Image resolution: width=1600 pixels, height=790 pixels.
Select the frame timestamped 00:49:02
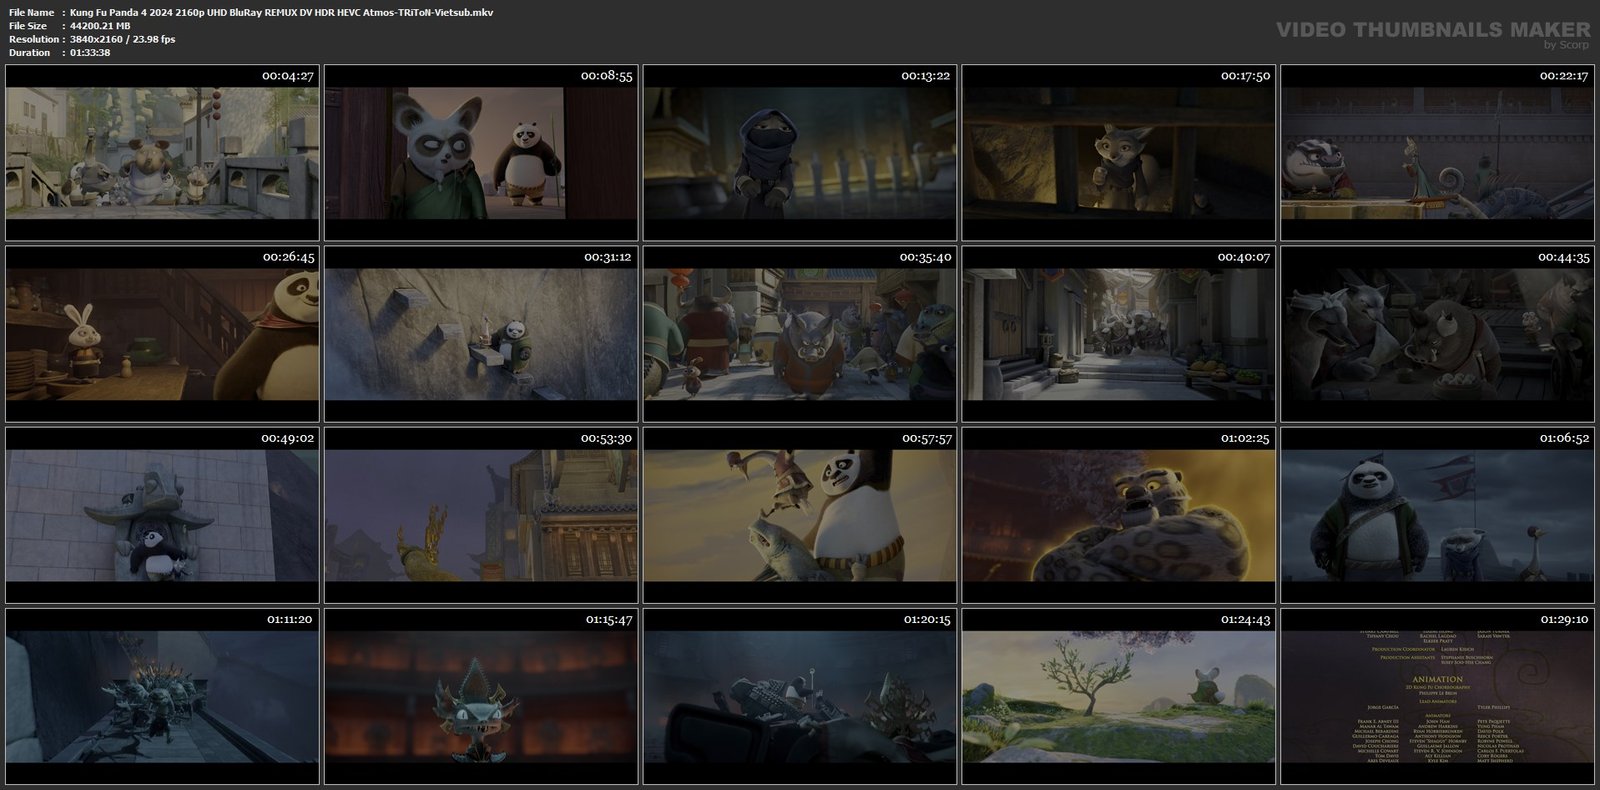(162, 515)
